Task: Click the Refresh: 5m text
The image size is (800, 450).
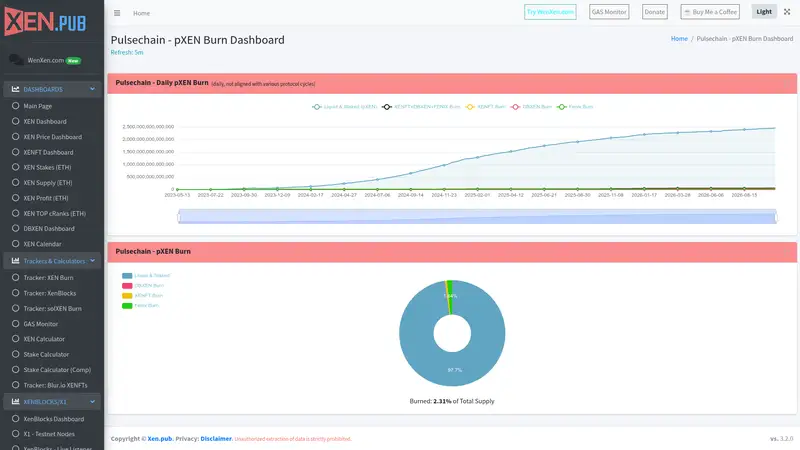Action: click(127, 52)
